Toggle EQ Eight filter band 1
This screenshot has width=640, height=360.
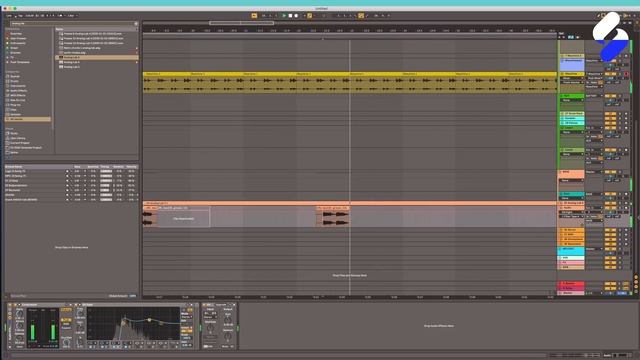pyautogui.click(x=91, y=347)
